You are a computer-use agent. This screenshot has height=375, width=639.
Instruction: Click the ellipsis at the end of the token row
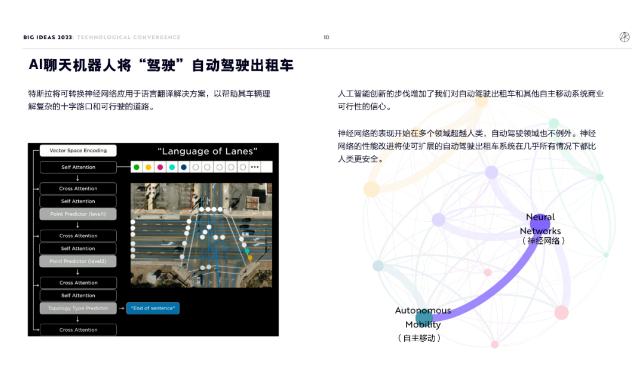pos(255,167)
